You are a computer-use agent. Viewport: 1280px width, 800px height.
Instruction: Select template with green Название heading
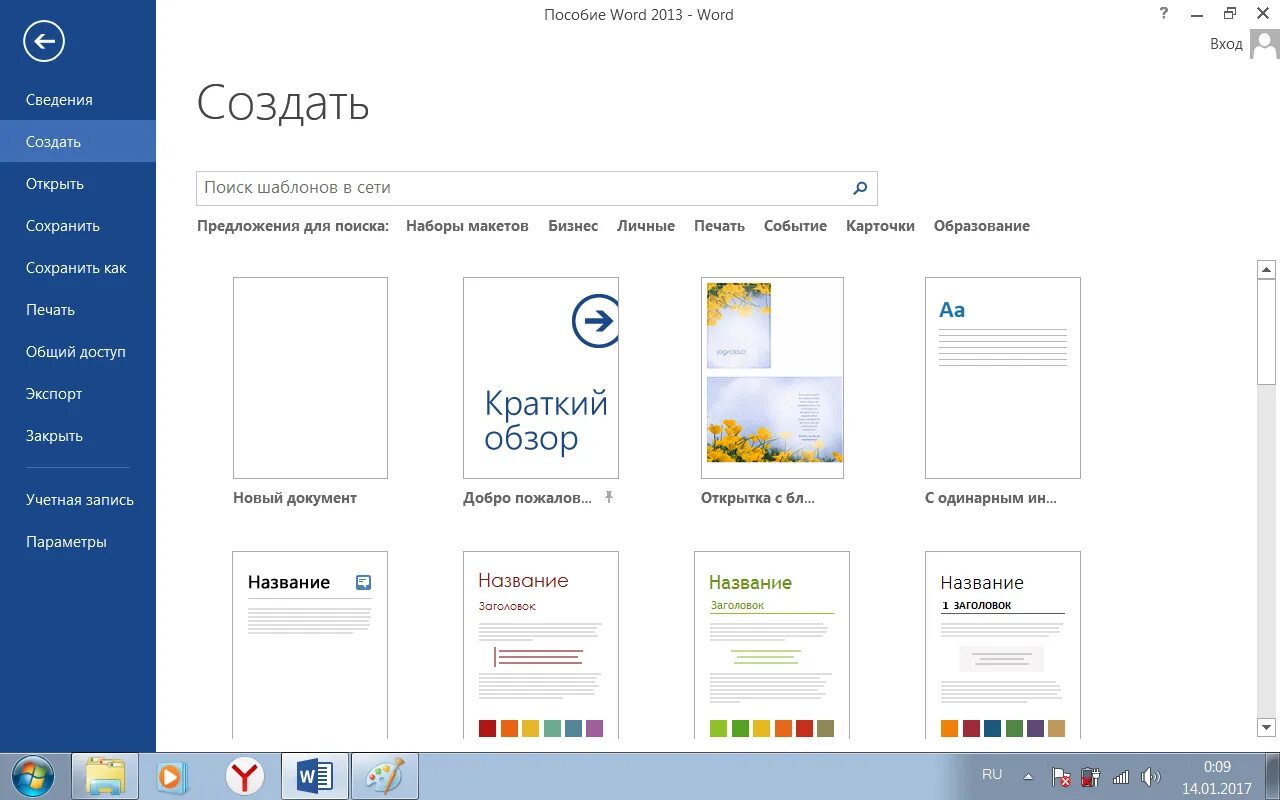pos(772,645)
